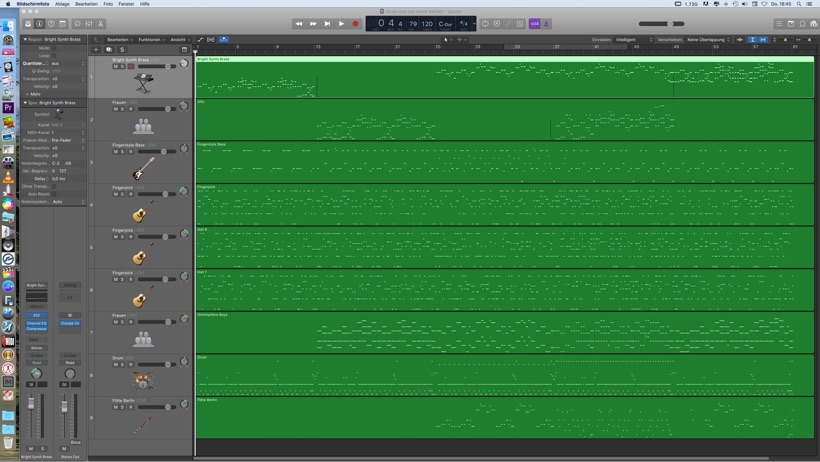Click the Fingerstyle Bass guitar icon
Screen dimensions: 820x462
tap(143, 168)
